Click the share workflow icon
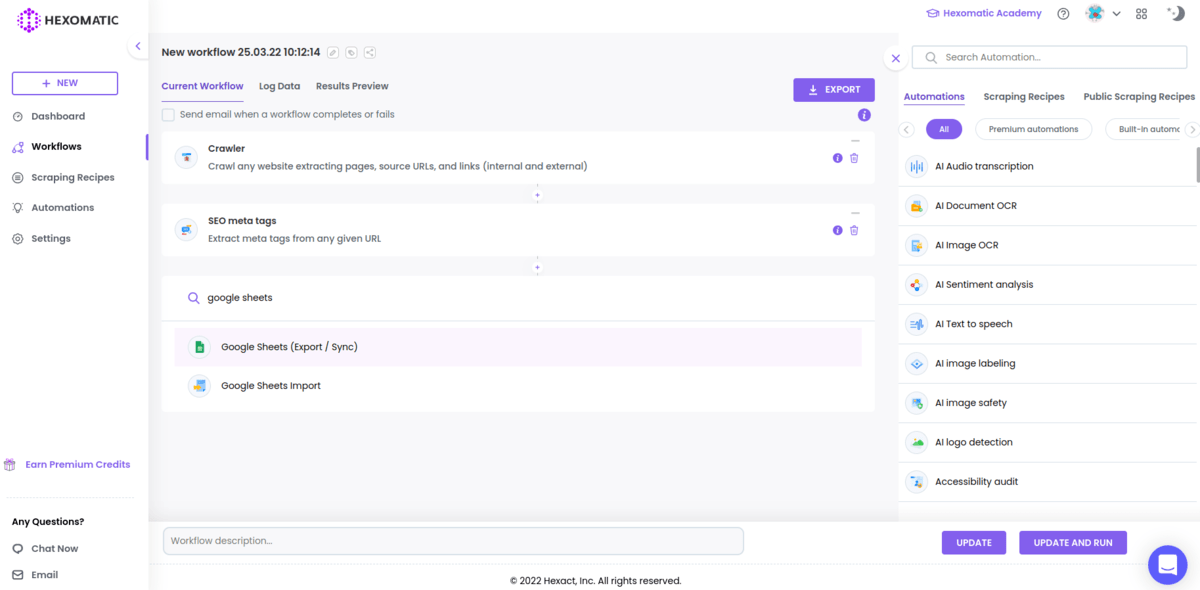 click(x=370, y=52)
